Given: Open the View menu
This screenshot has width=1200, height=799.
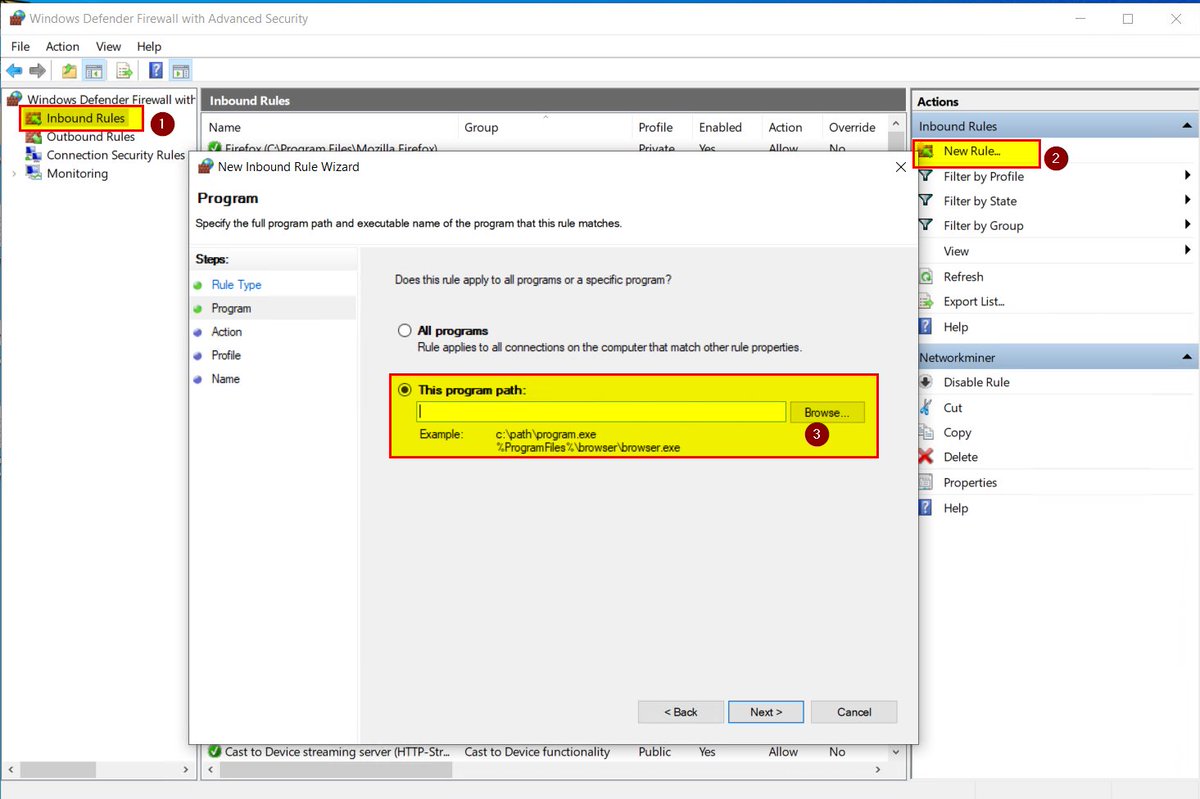Looking at the screenshot, I should click(108, 46).
